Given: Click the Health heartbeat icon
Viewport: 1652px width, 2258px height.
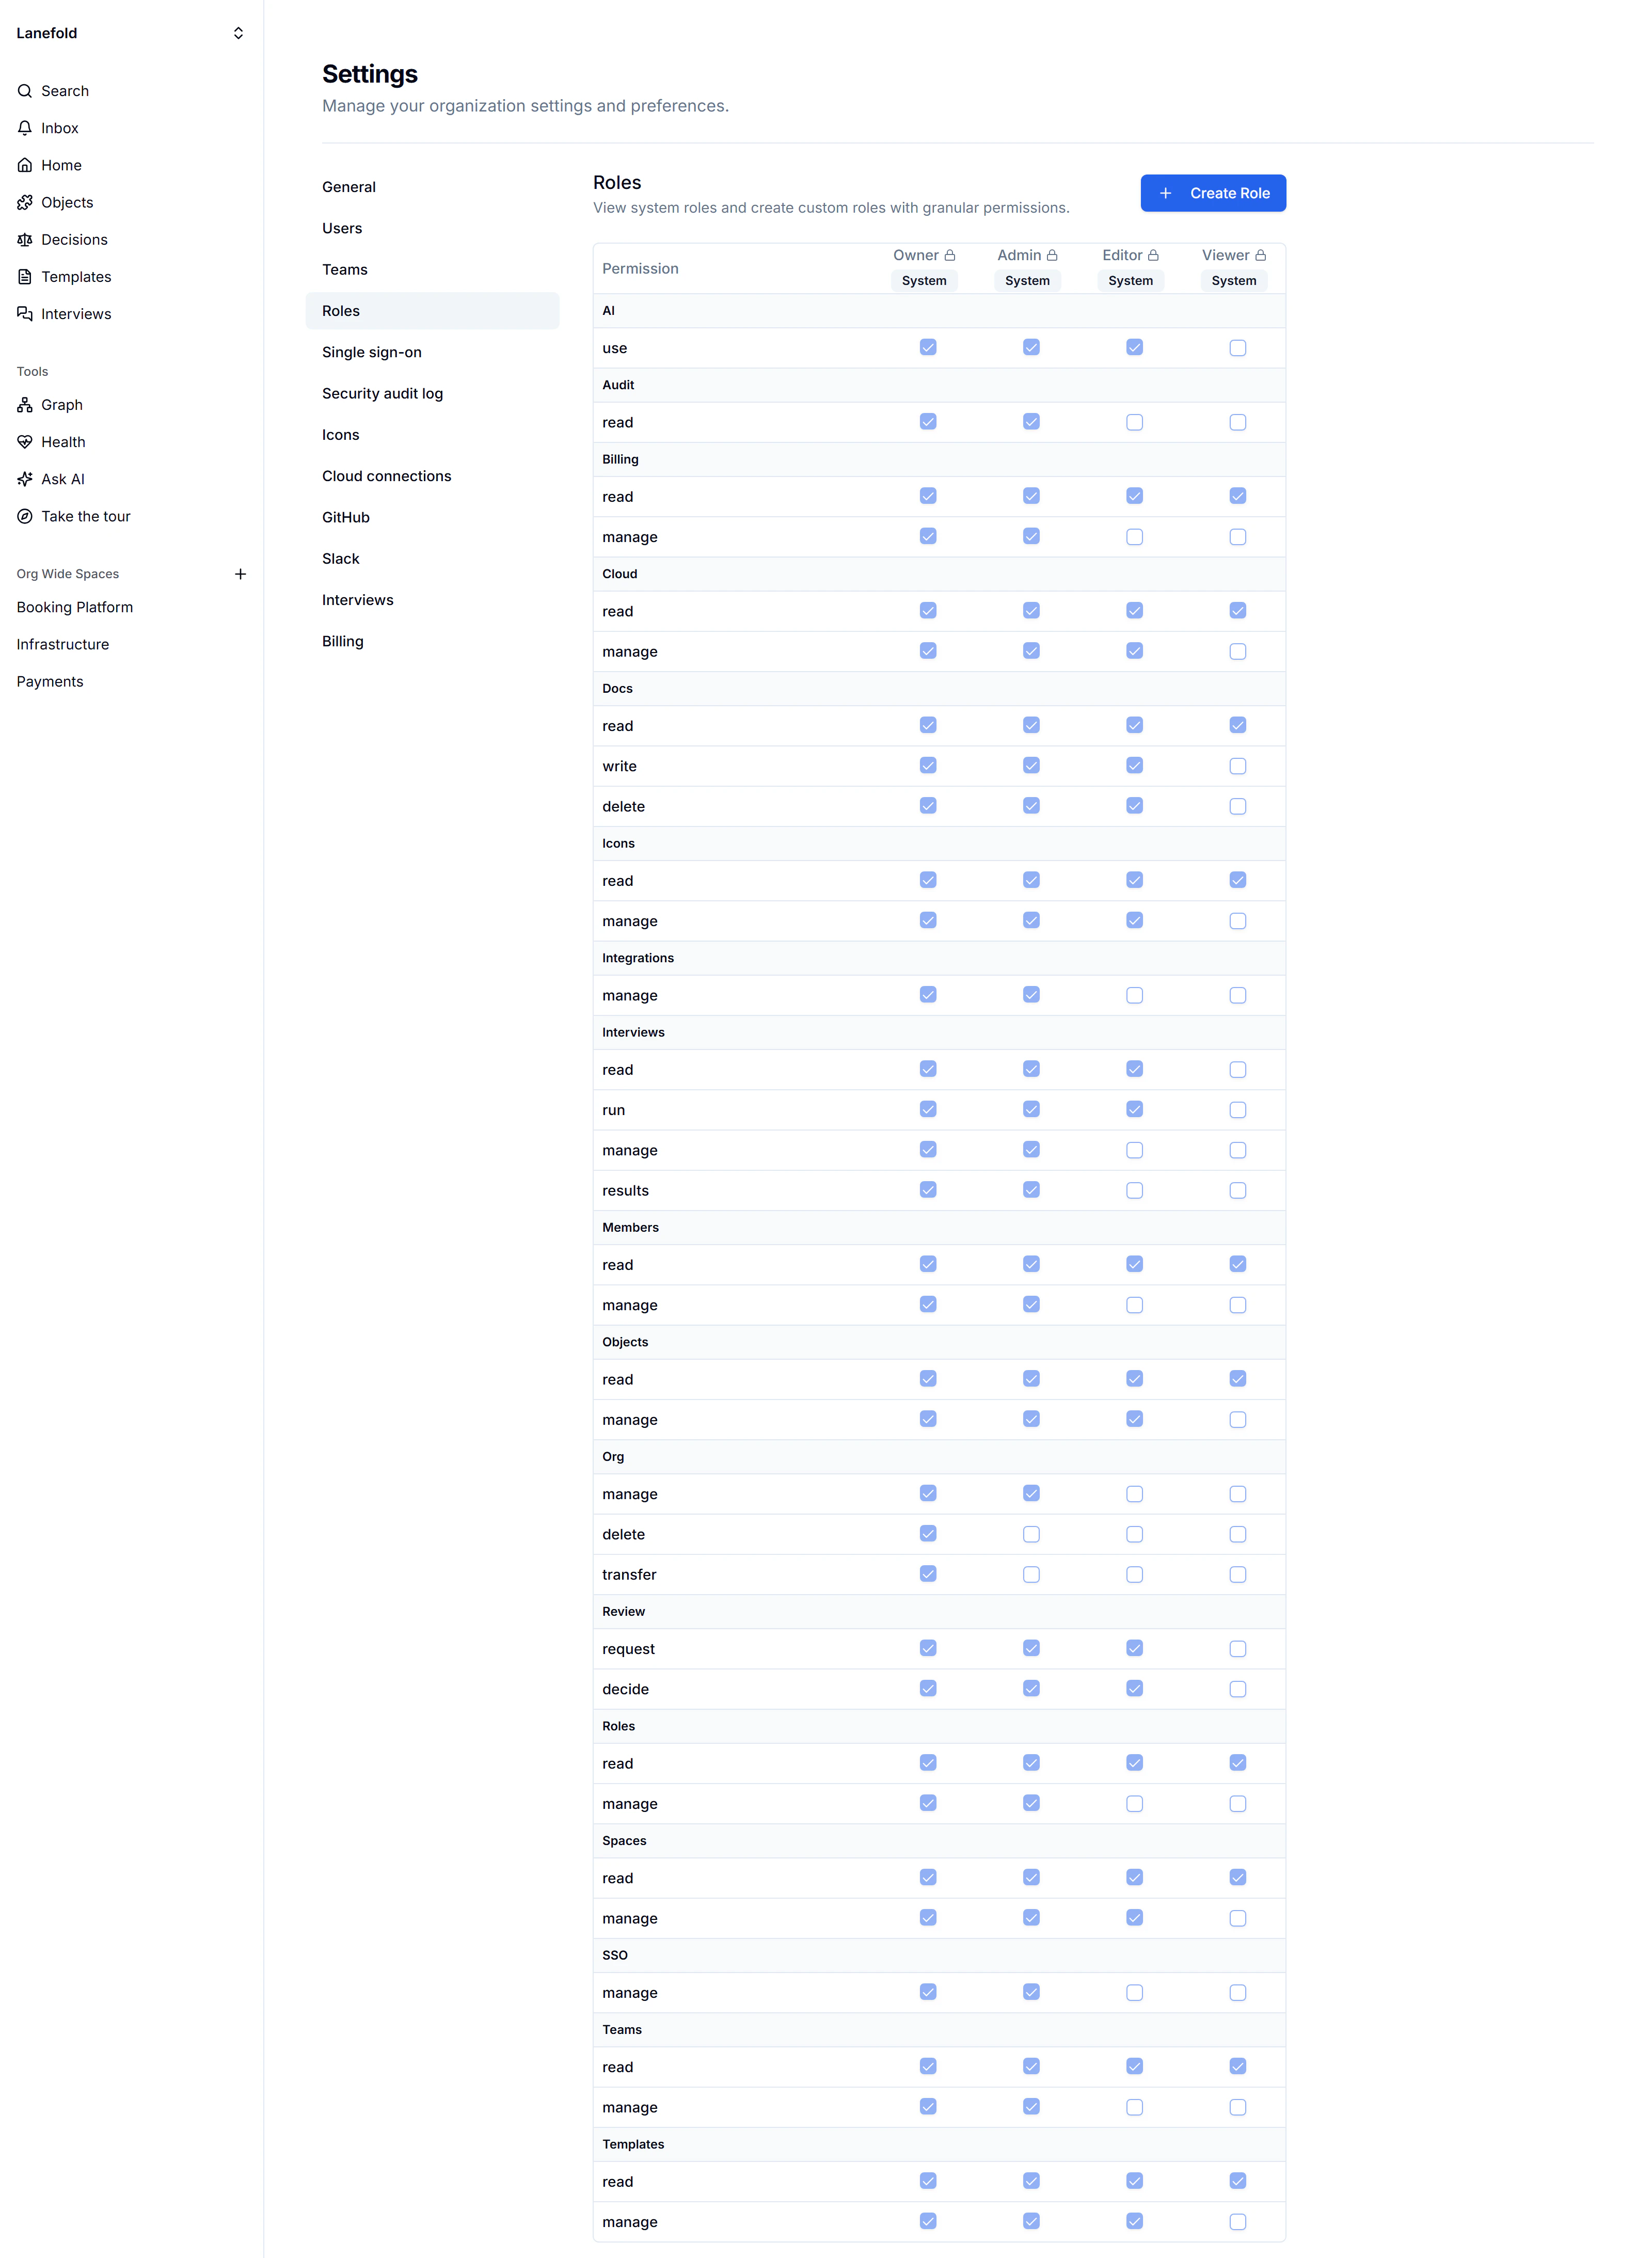Looking at the screenshot, I should (x=25, y=442).
